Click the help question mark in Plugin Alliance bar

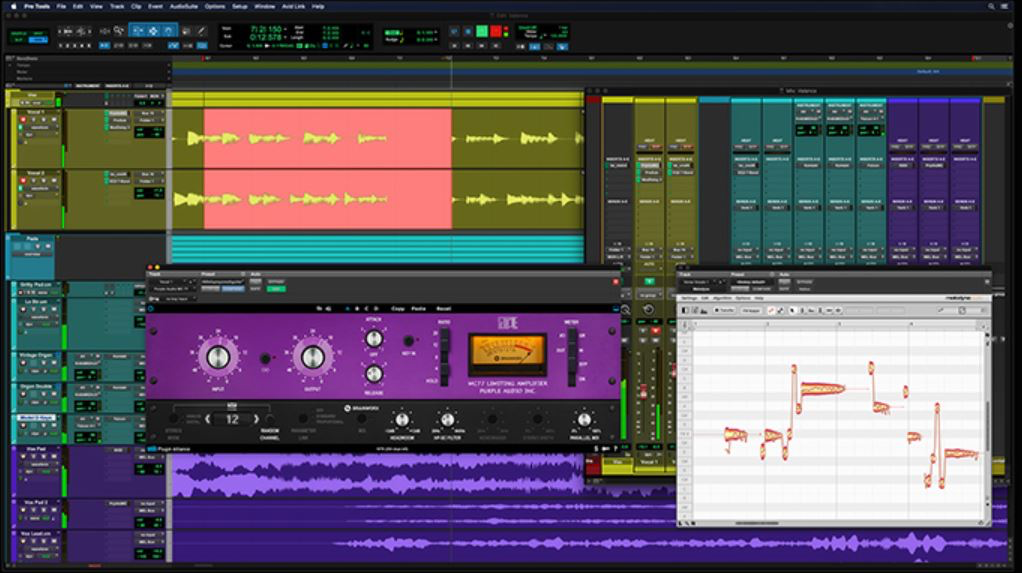pyautogui.click(x=615, y=448)
